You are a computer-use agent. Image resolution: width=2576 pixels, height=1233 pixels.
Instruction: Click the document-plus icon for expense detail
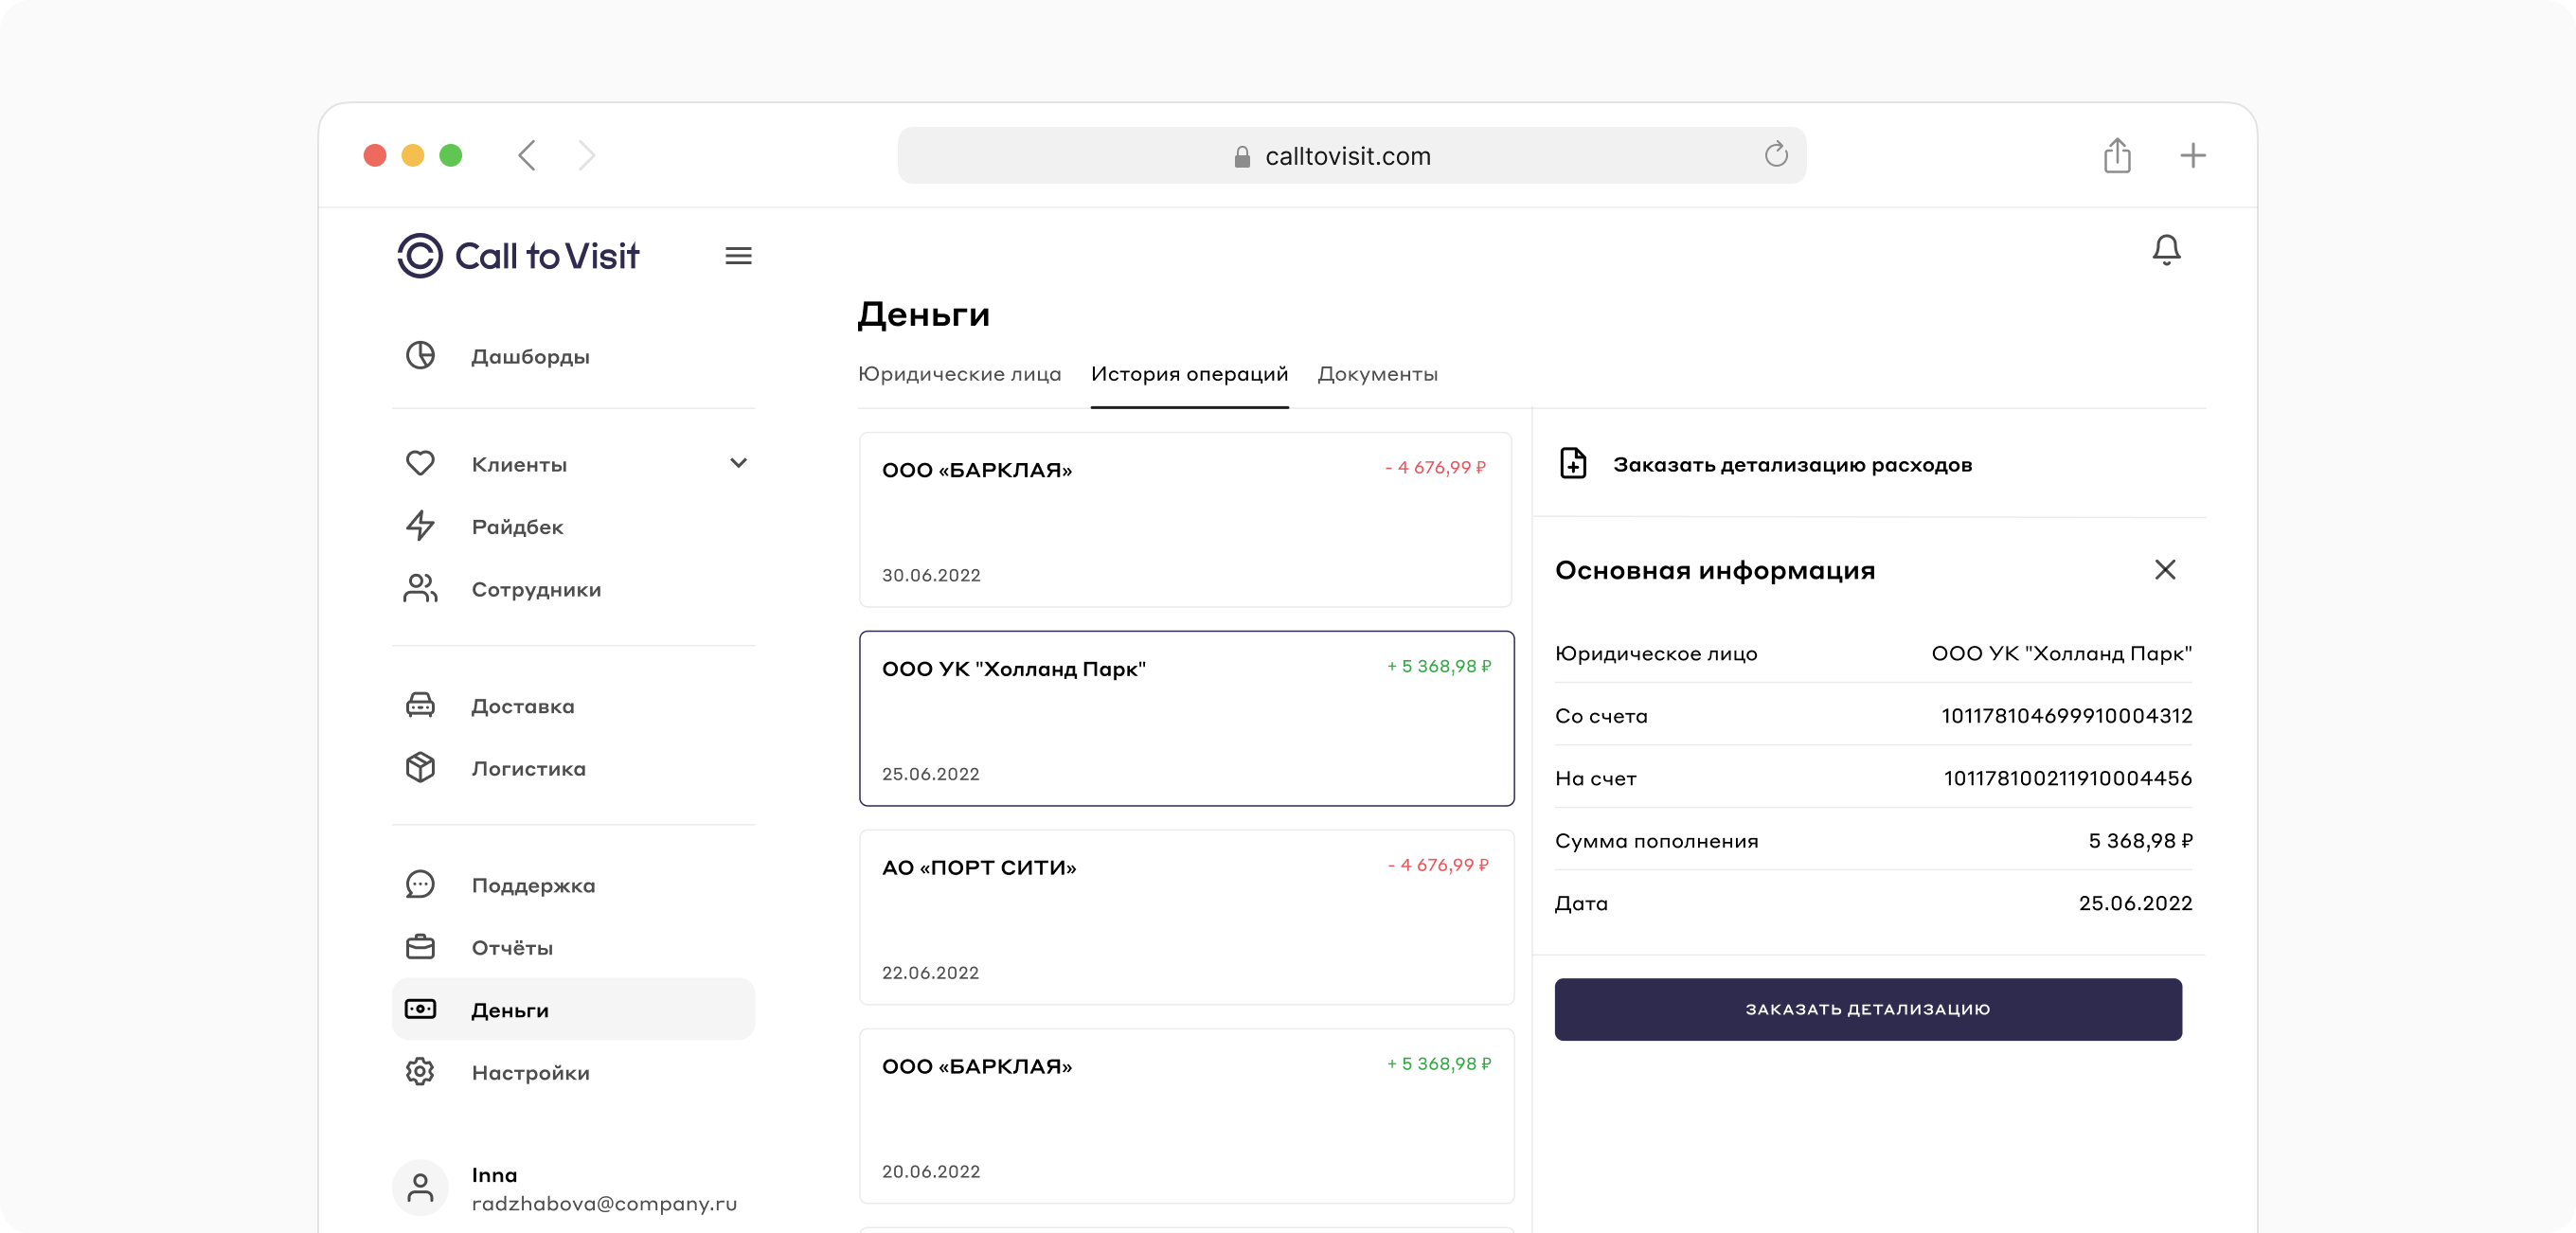point(1573,464)
